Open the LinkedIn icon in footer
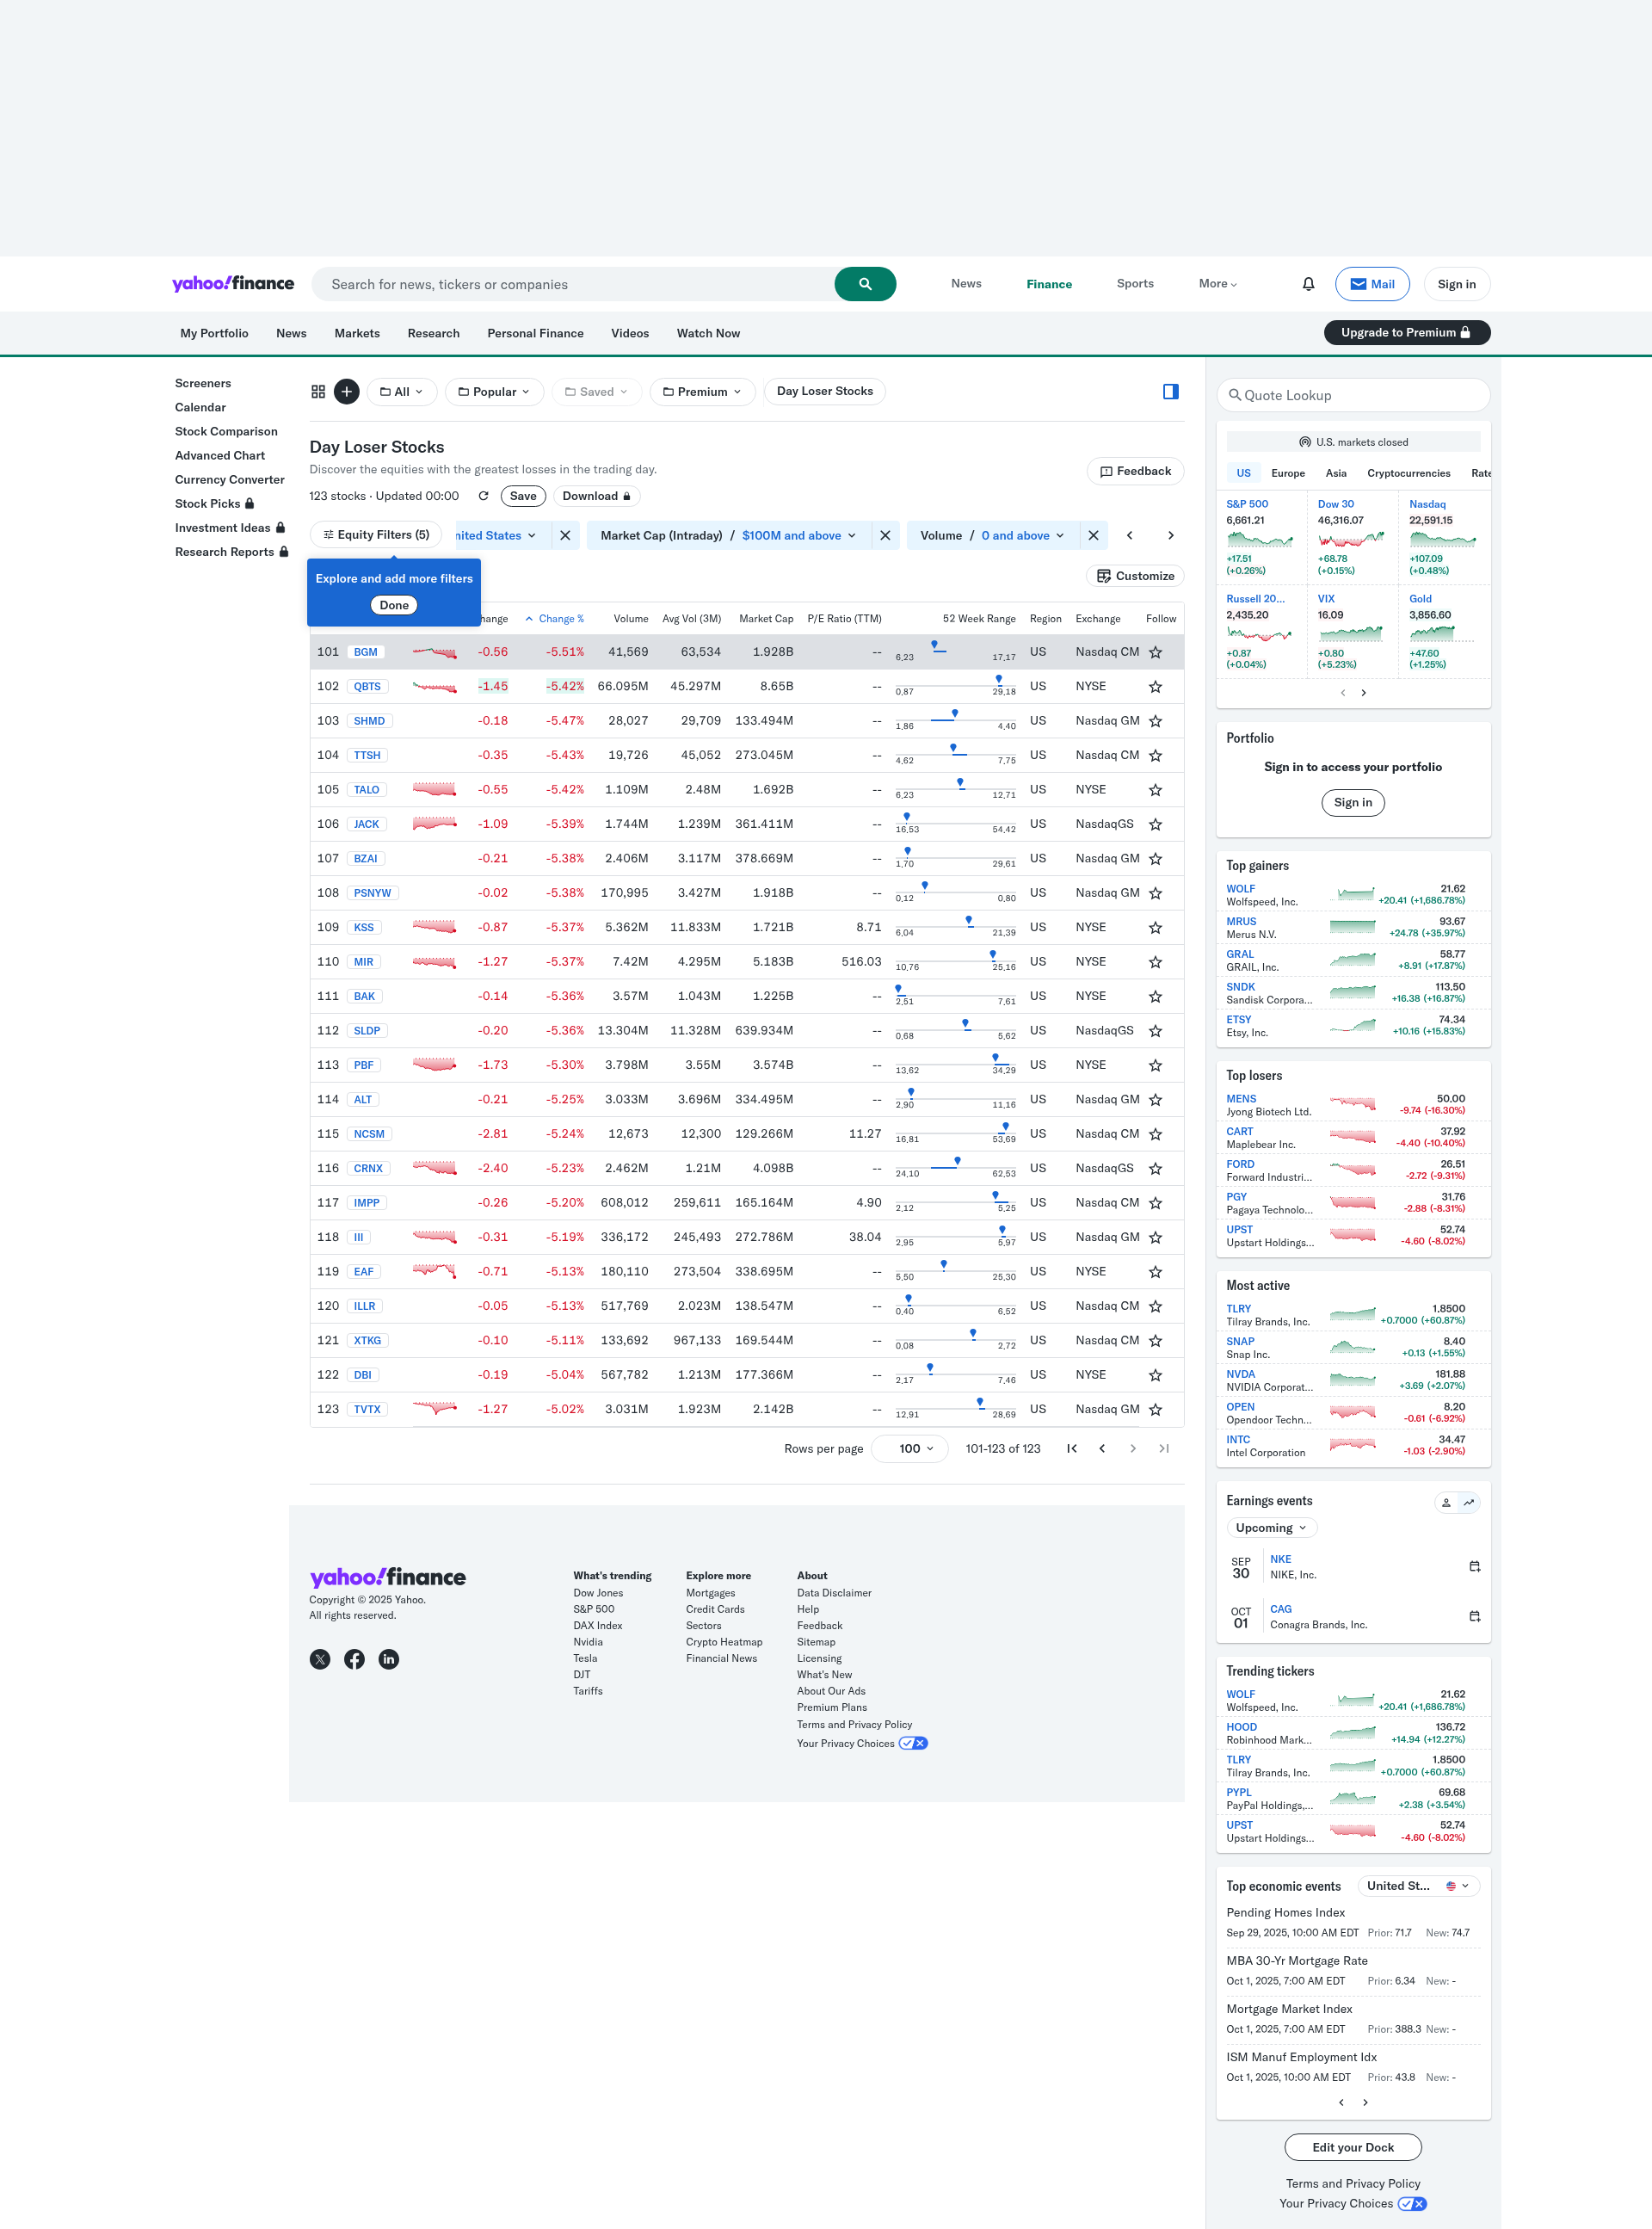This screenshot has height=2229, width=1652. pyautogui.click(x=389, y=1659)
